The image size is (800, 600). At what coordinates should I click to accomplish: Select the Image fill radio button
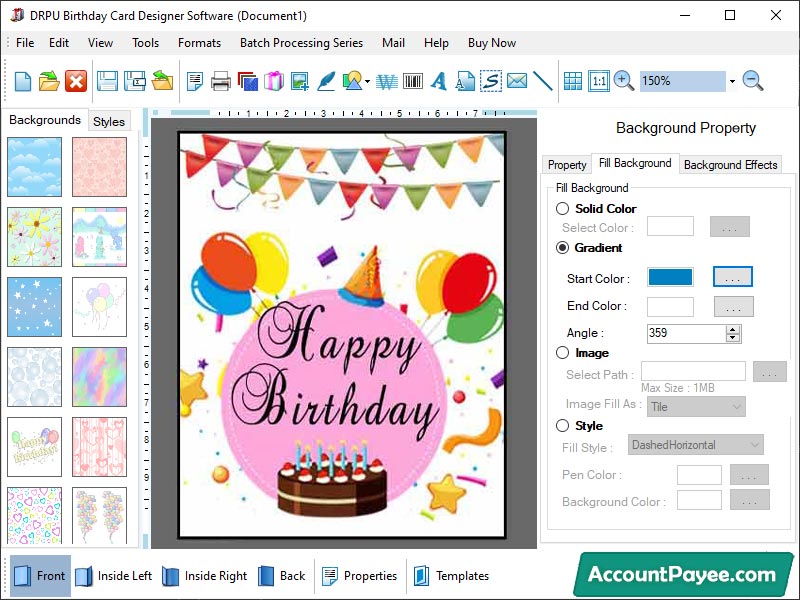pyautogui.click(x=562, y=352)
